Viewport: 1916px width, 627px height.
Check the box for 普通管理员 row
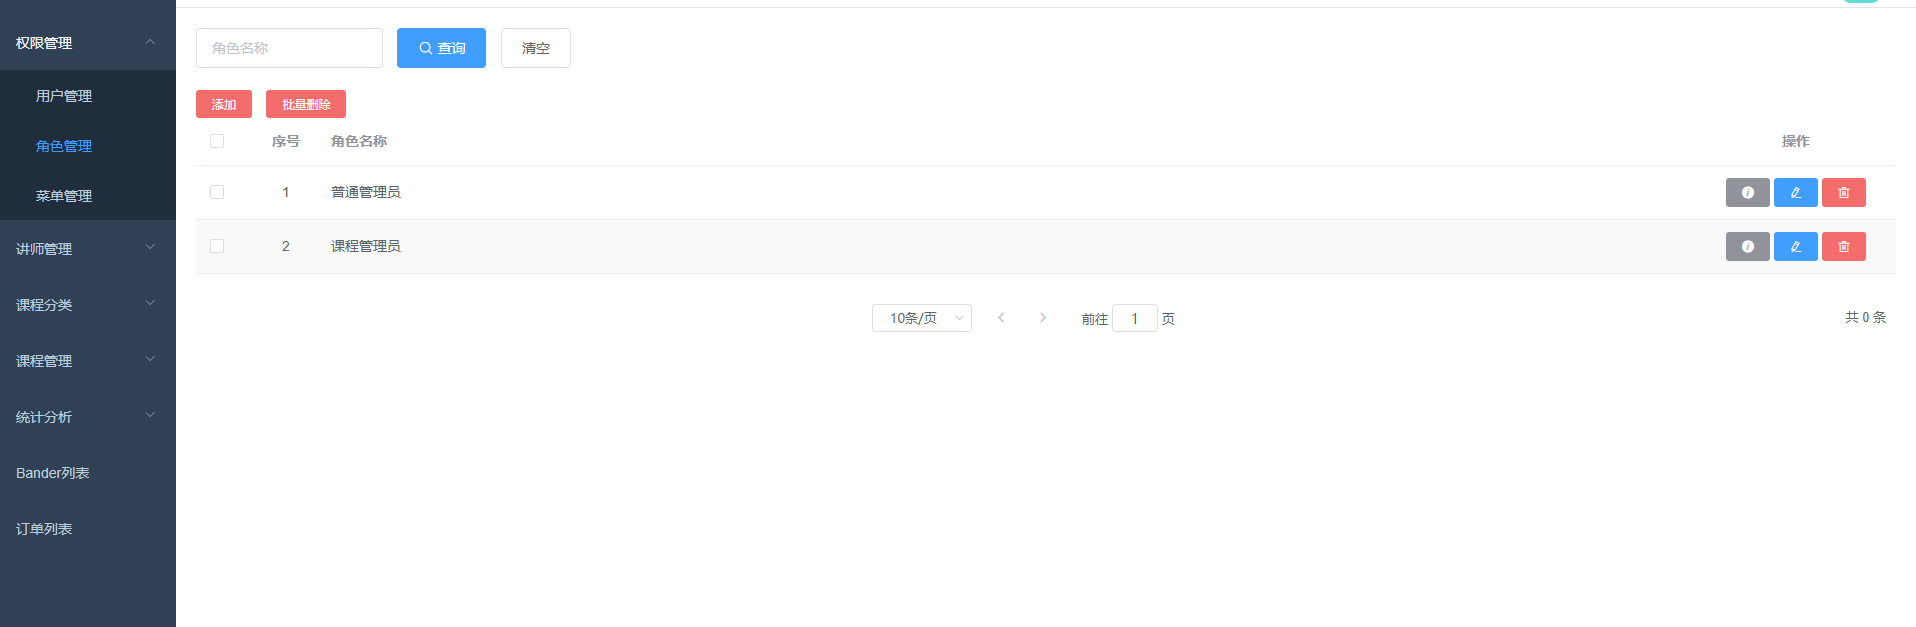[217, 192]
